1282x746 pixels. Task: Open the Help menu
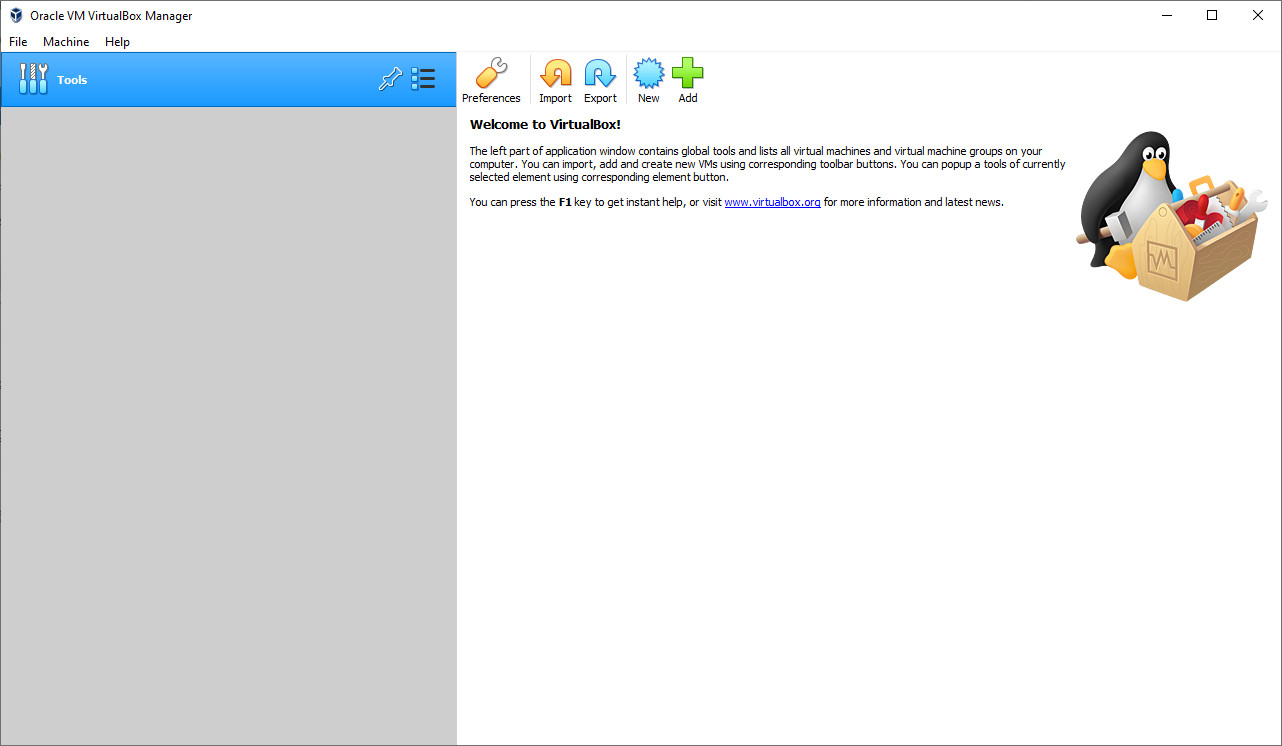click(117, 42)
